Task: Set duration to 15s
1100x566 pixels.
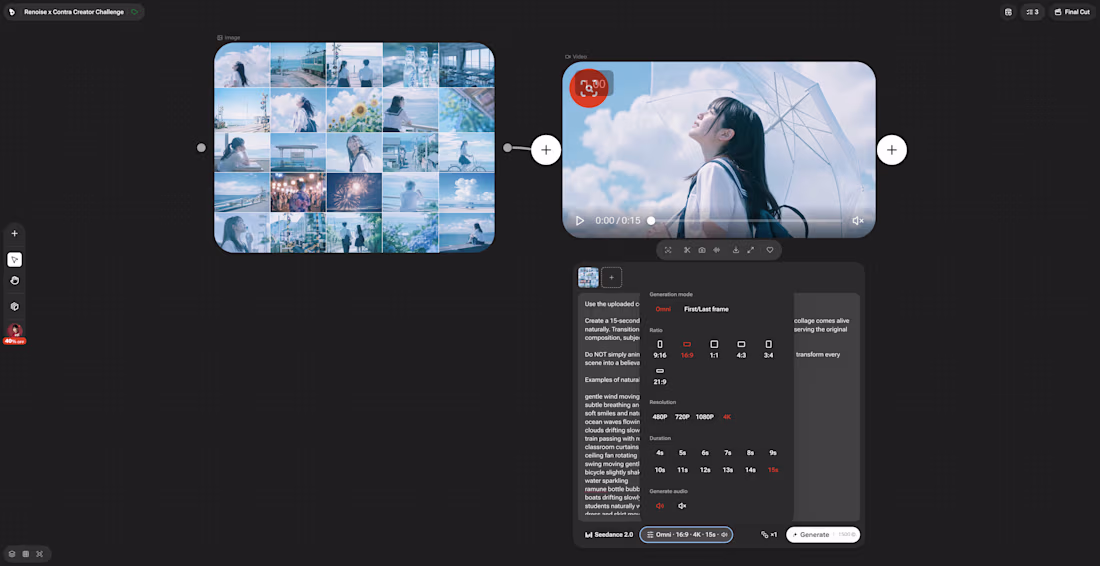Action: (772, 470)
